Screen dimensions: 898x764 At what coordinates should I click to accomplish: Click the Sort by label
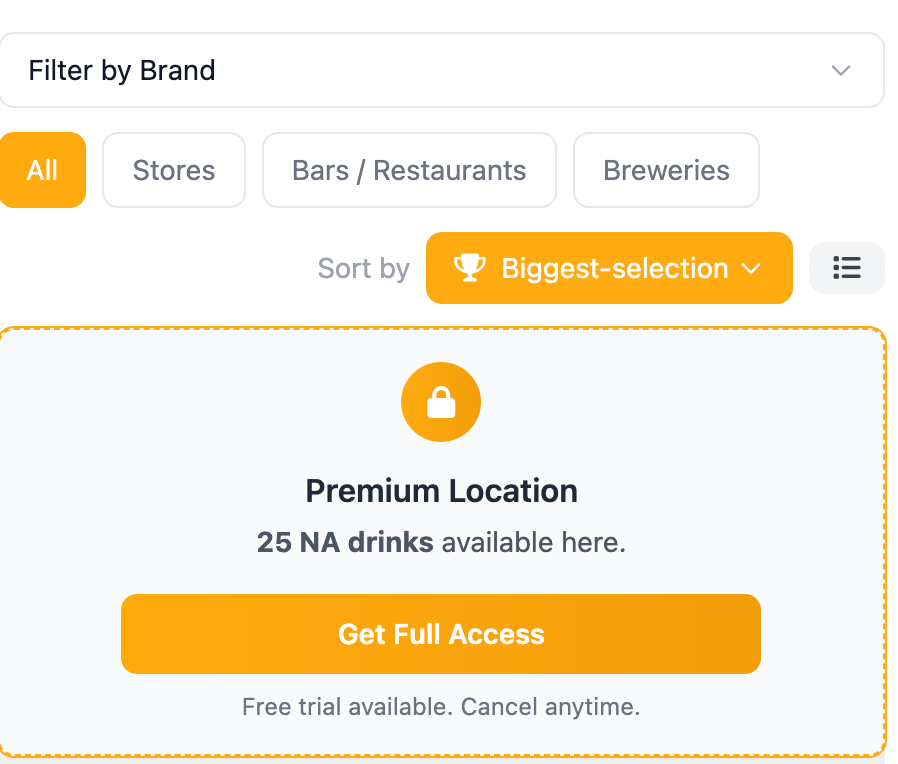click(363, 269)
